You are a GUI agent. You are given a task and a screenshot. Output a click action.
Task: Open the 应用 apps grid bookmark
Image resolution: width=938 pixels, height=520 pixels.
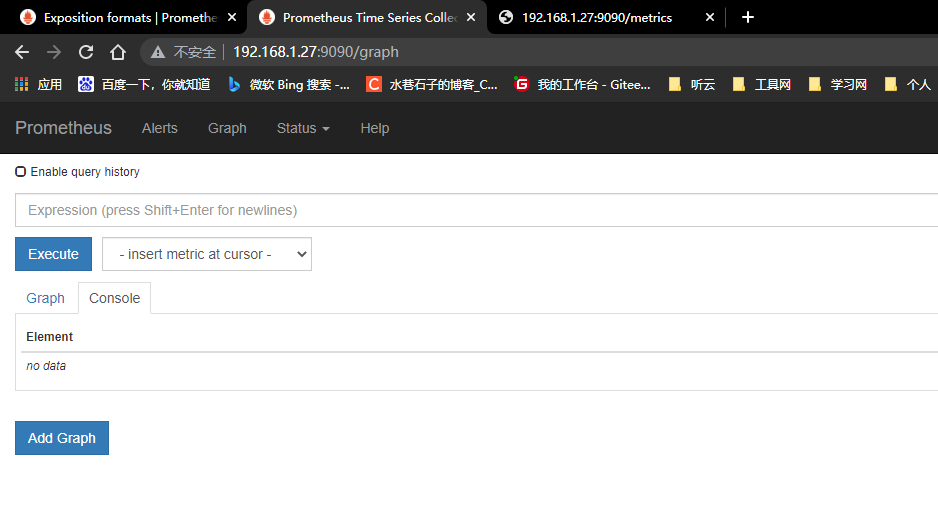pyautogui.click(x=38, y=84)
